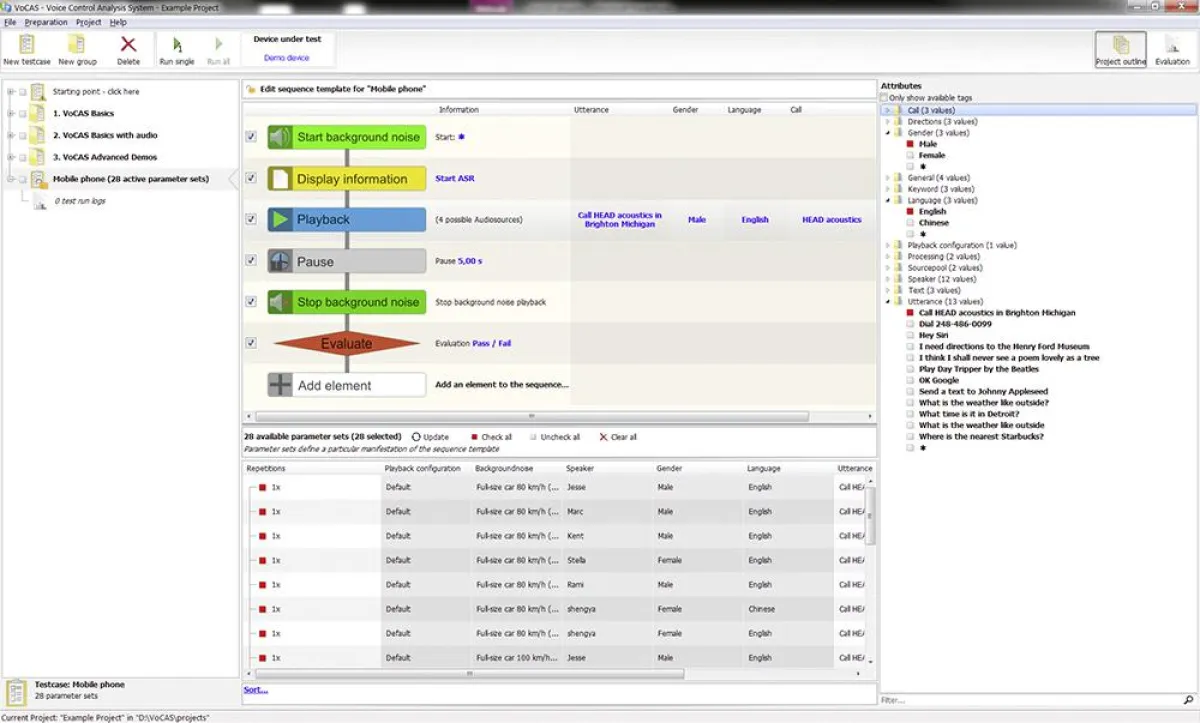Image resolution: width=1200 pixels, height=723 pixels.
Task: Collapse the Mobile phone testcase node
Action: point(11,179)
